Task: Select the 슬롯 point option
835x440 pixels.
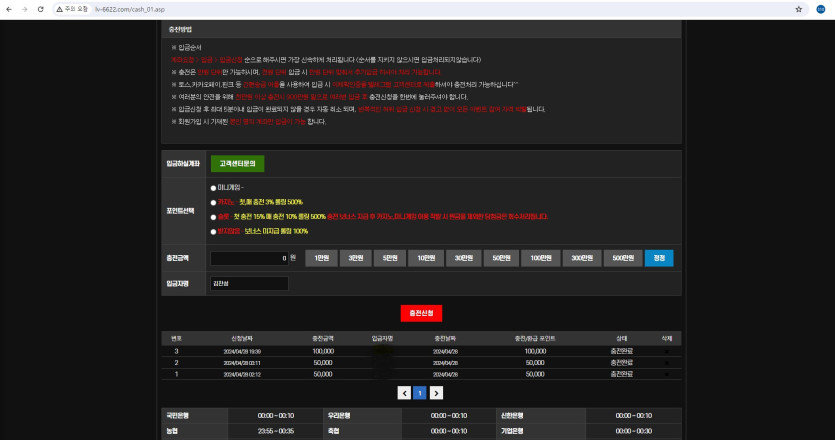Action: click(x=213, y=216)
